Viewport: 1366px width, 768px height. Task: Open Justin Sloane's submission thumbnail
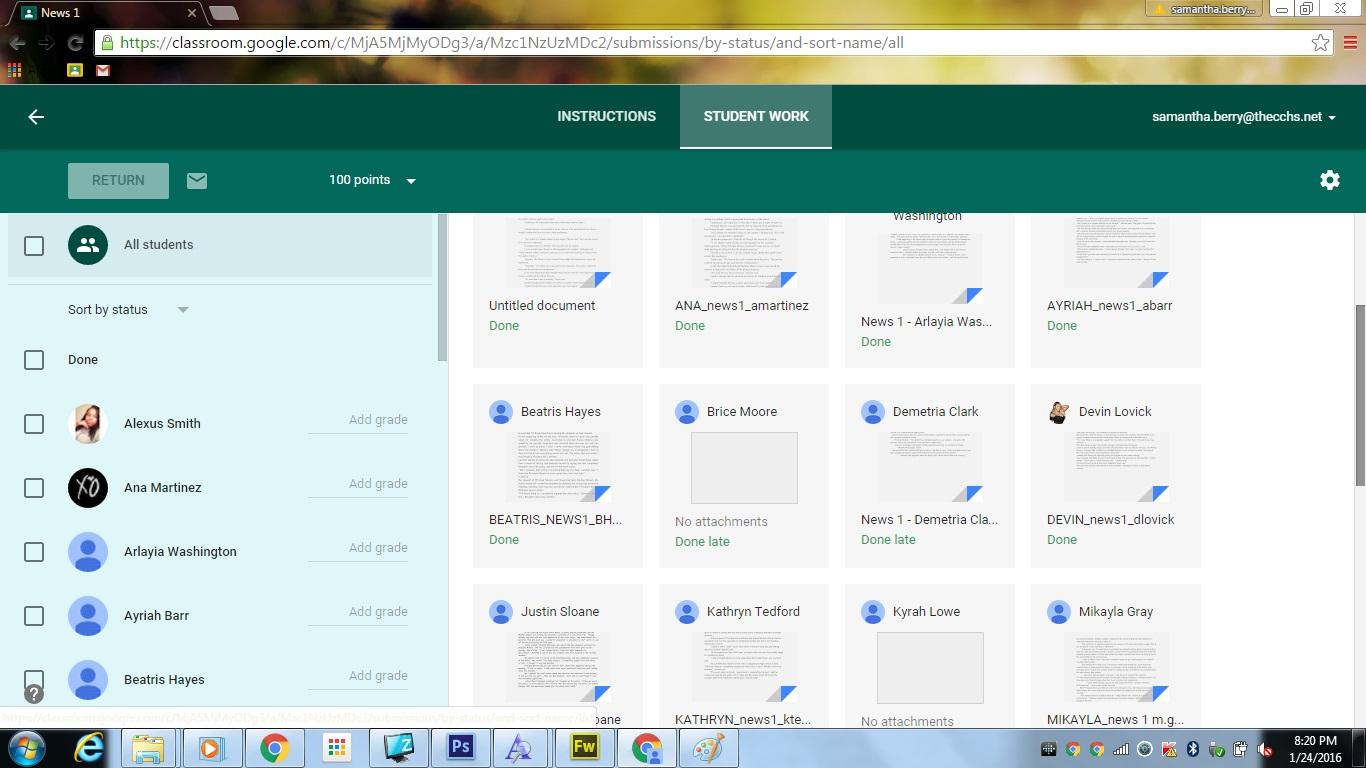coord(558,667)
